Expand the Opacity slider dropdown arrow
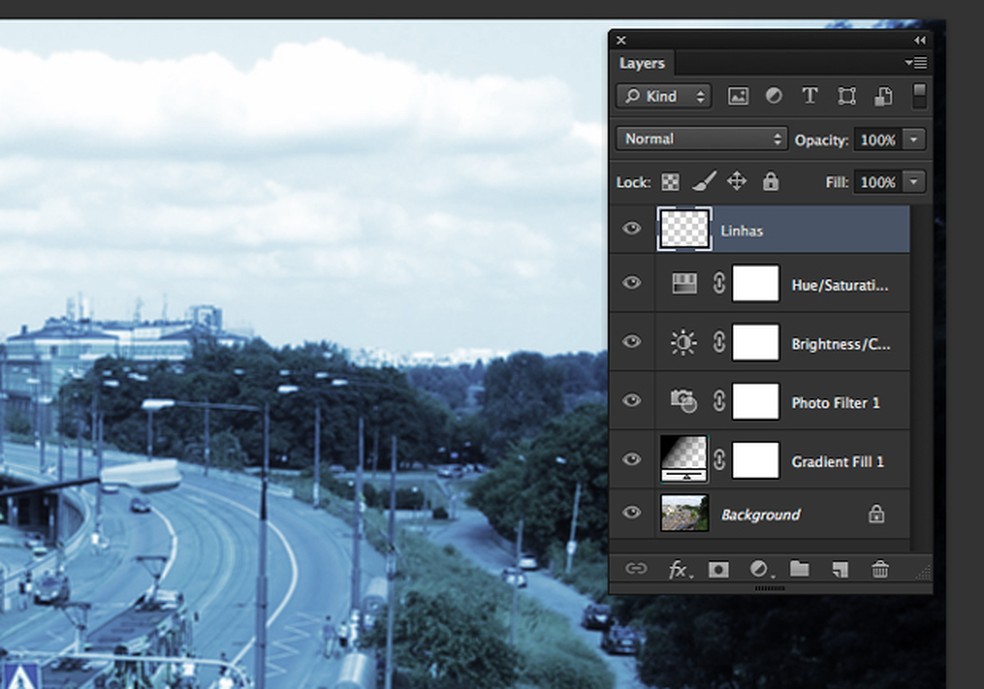This screenshot has height=689, width=984. (914, 139)
